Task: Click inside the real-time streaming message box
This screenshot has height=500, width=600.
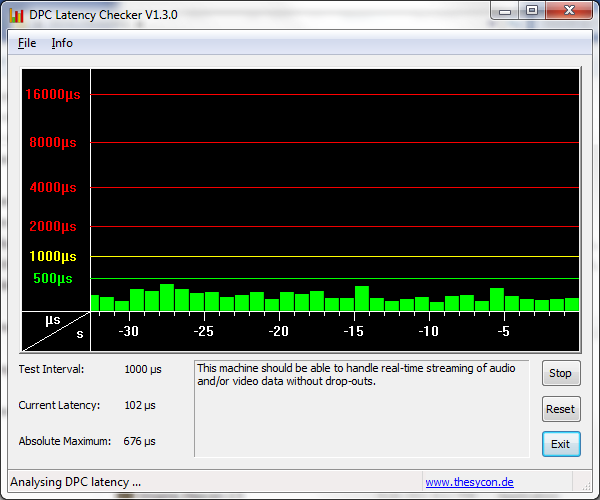Action: (x=360, y=408)
